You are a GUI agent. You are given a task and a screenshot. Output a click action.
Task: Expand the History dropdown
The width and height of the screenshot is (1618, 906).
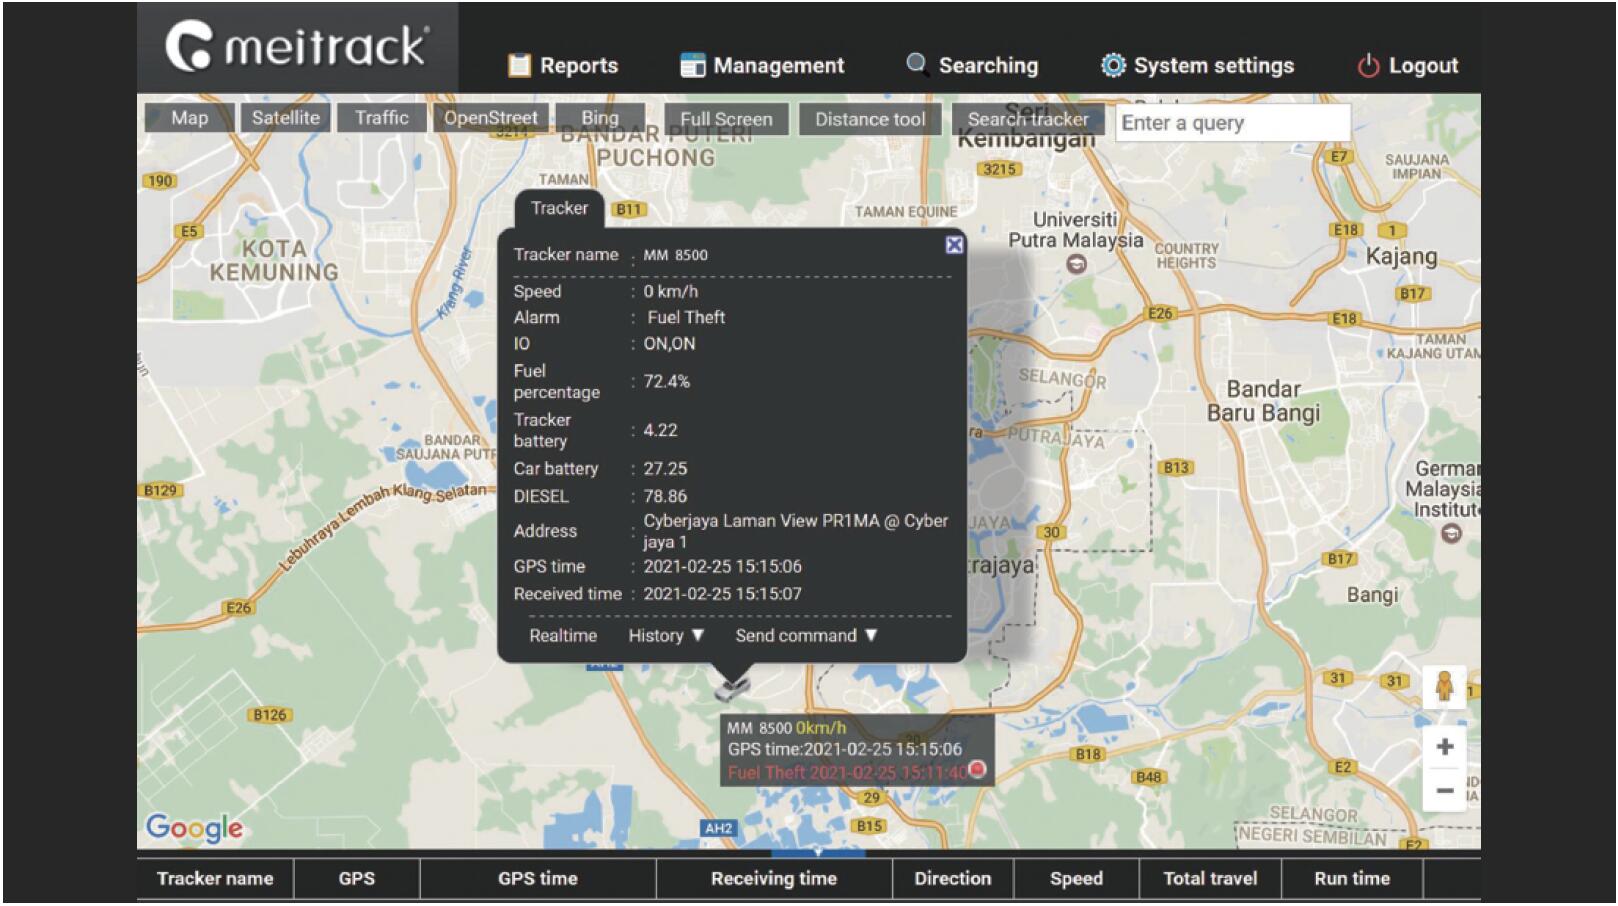click(666, 636)
